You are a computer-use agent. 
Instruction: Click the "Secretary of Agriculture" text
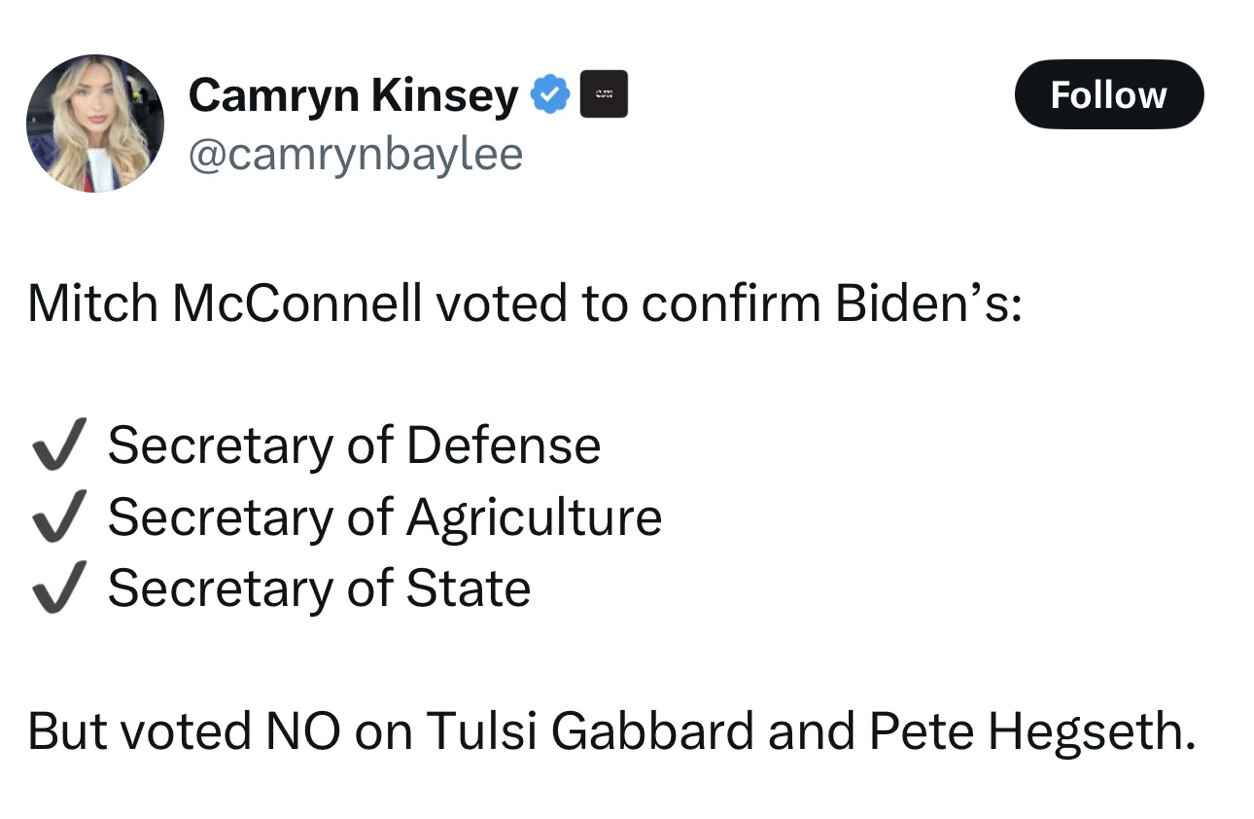click(x=385, y=517)
